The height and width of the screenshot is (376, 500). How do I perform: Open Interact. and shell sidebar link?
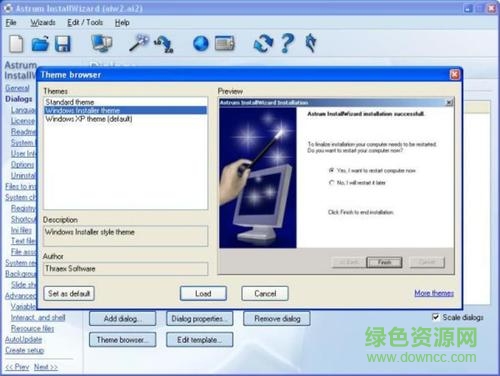[38, 318]
